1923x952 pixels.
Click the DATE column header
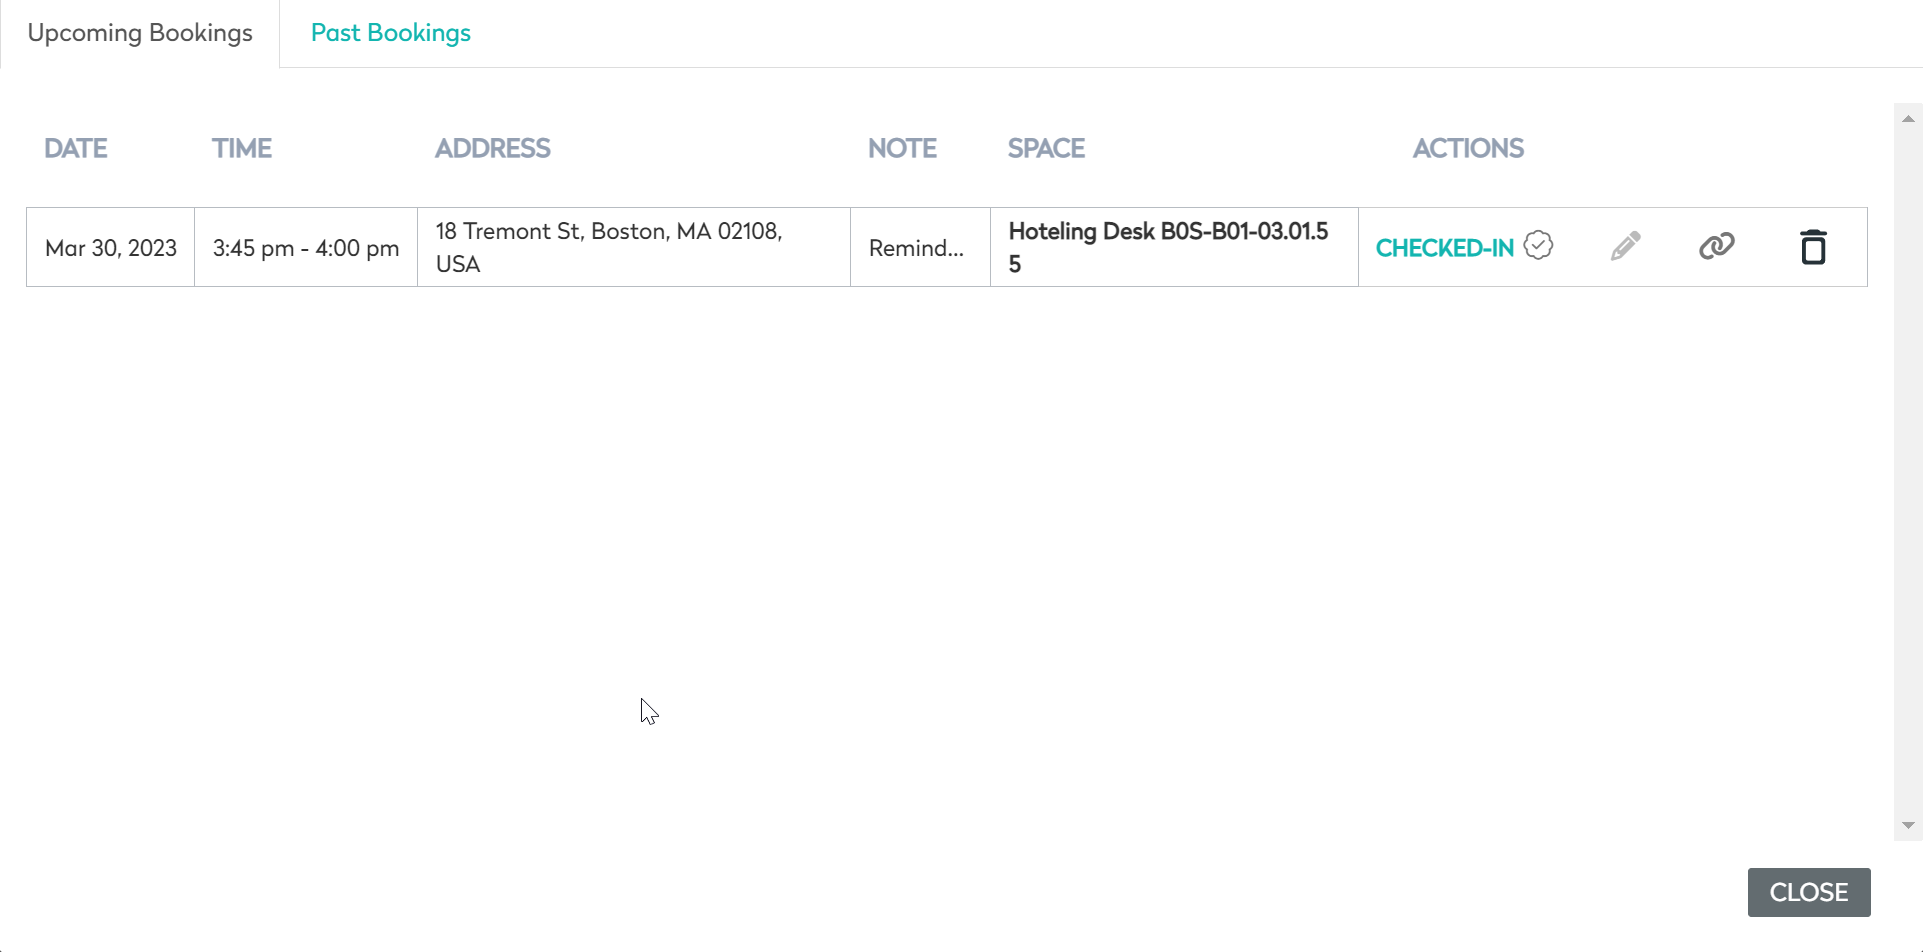pyautogui.click(x=76, y=148)
